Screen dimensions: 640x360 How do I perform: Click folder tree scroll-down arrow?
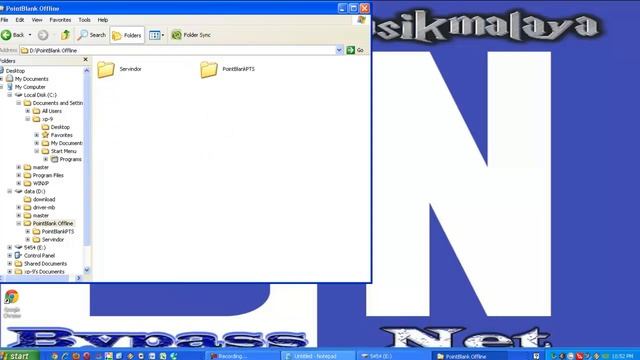(x=87, y=270)
